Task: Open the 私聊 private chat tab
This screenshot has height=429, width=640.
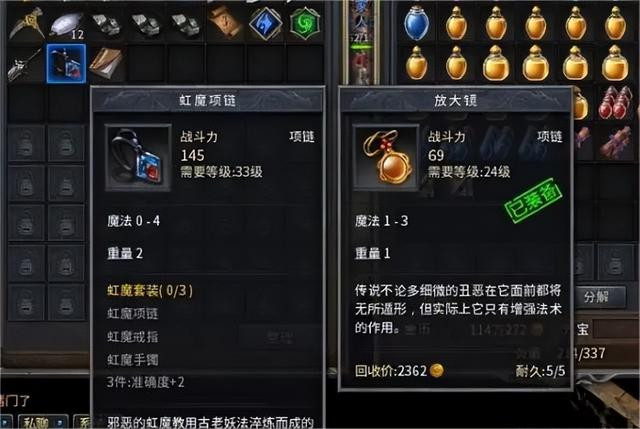Action: (x=40, y=423)
